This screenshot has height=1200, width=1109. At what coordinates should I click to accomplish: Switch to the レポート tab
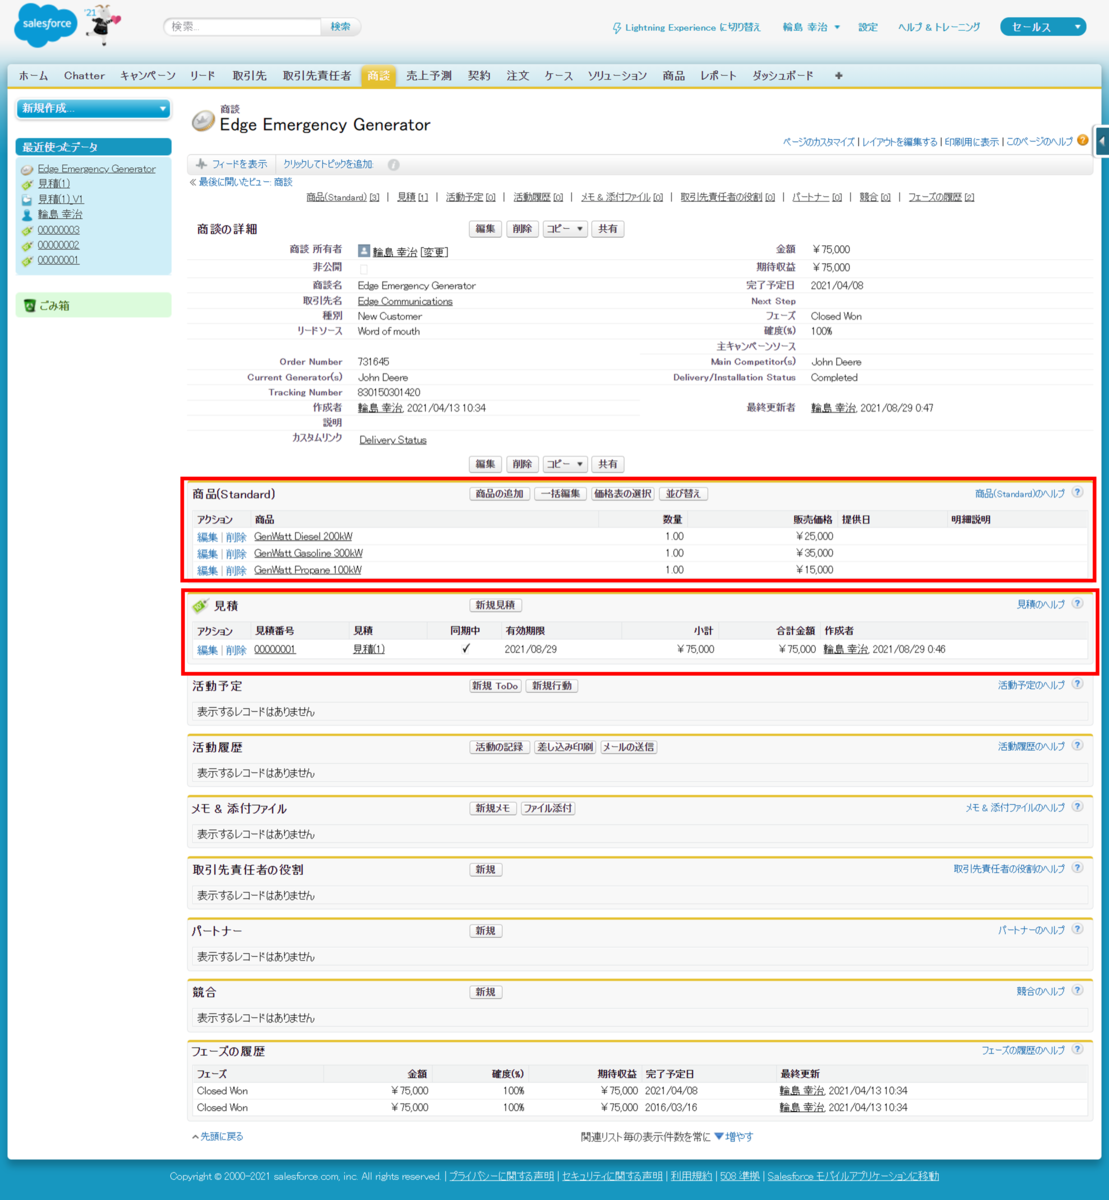click(x=718, y=76)
